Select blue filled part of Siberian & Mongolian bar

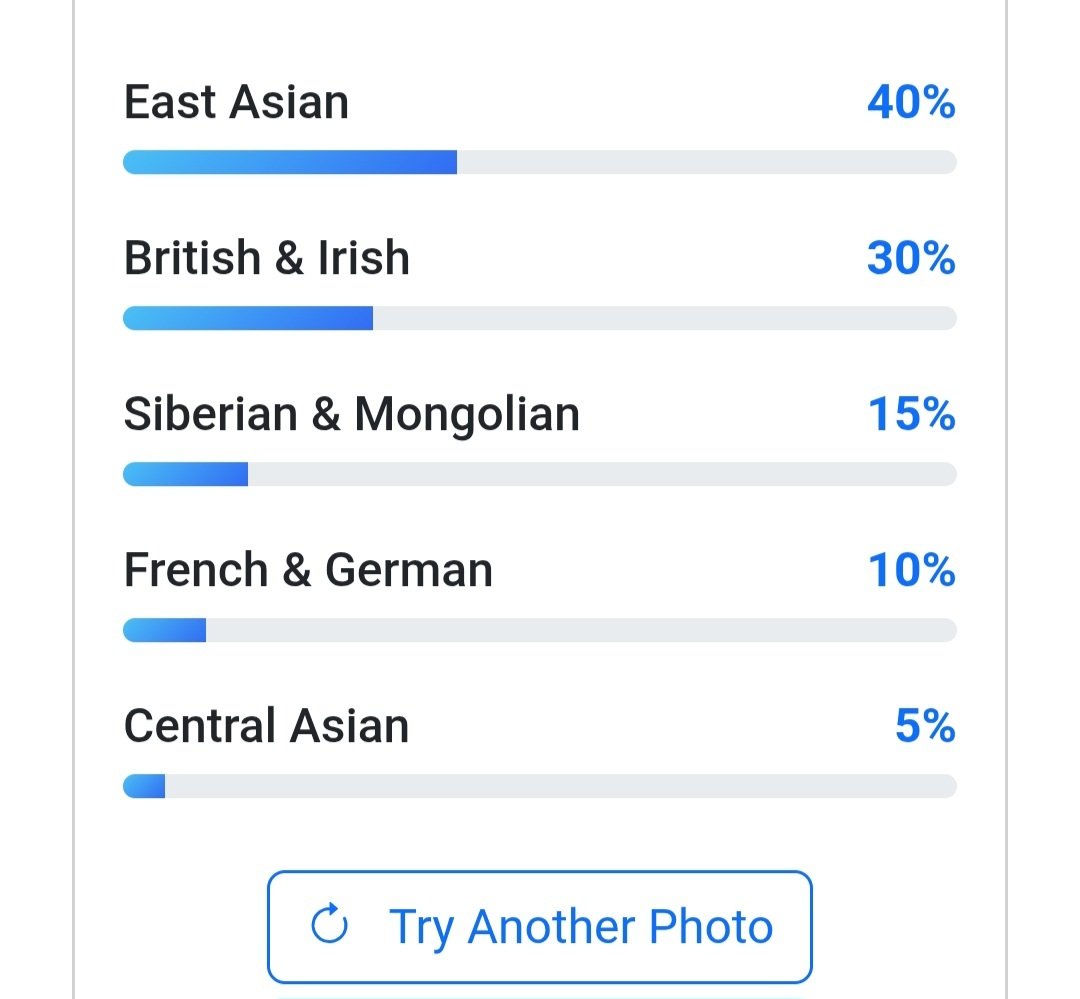(x=186, y=474)
